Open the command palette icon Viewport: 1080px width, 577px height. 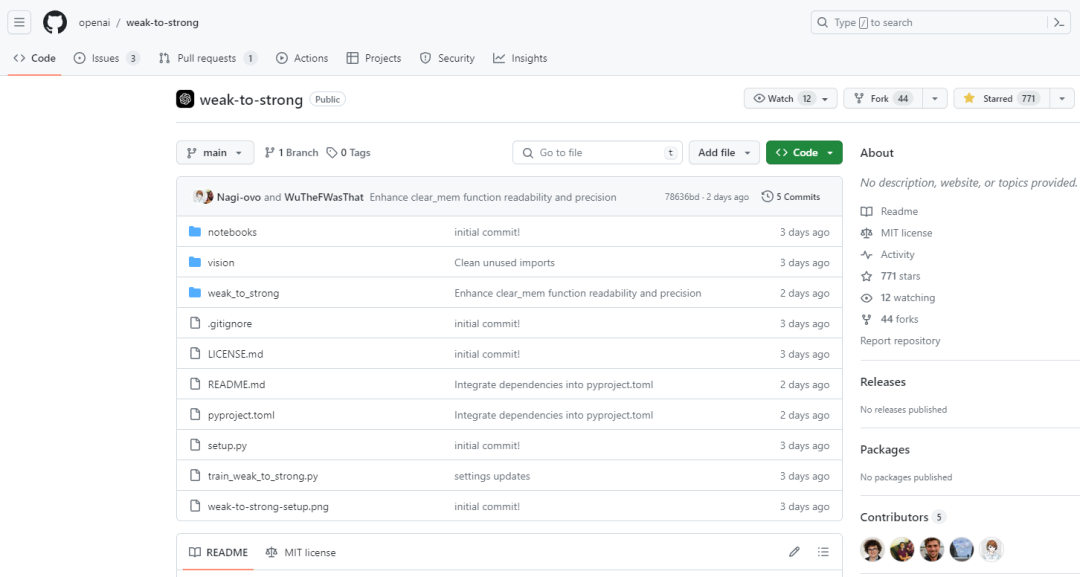[x=1059, y=22]
